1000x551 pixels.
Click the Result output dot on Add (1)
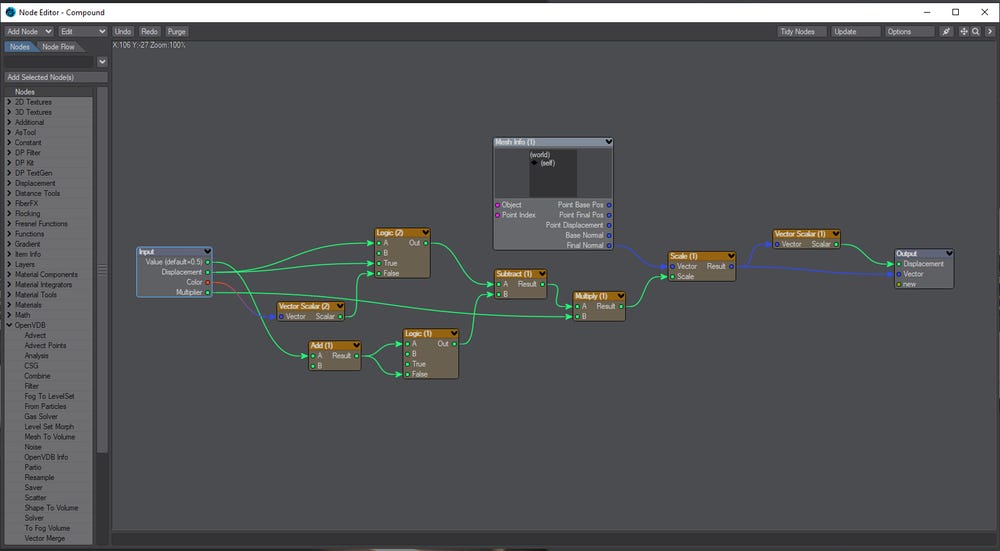357,356
